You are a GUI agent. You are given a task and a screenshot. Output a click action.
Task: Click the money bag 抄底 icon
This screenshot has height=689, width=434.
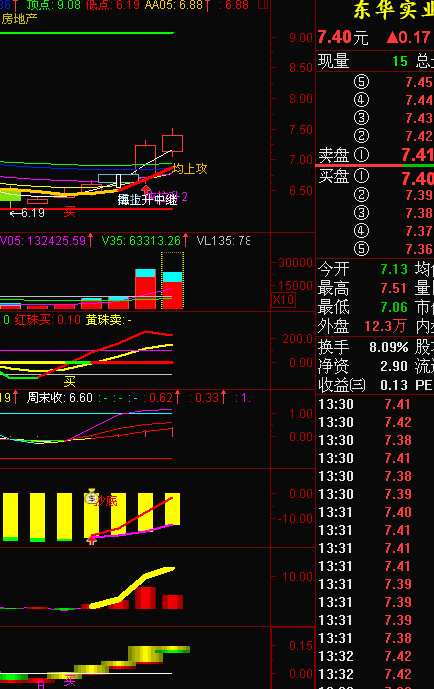click(91, 497)
